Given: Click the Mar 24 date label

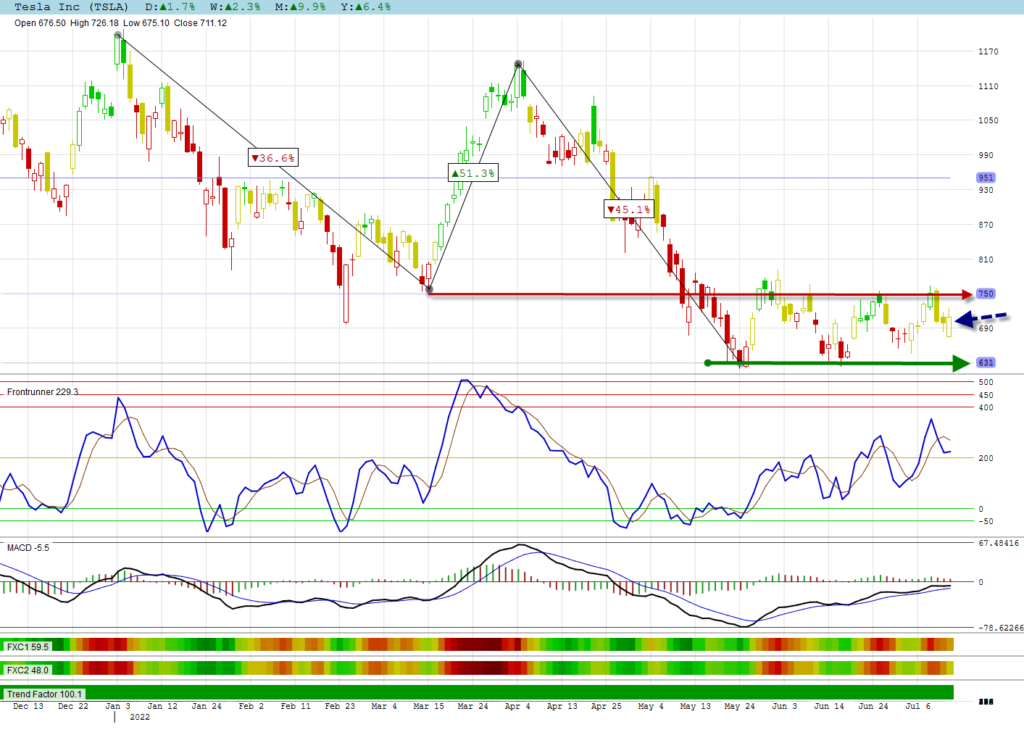Looking at the screenshot, I should point(473,706).
